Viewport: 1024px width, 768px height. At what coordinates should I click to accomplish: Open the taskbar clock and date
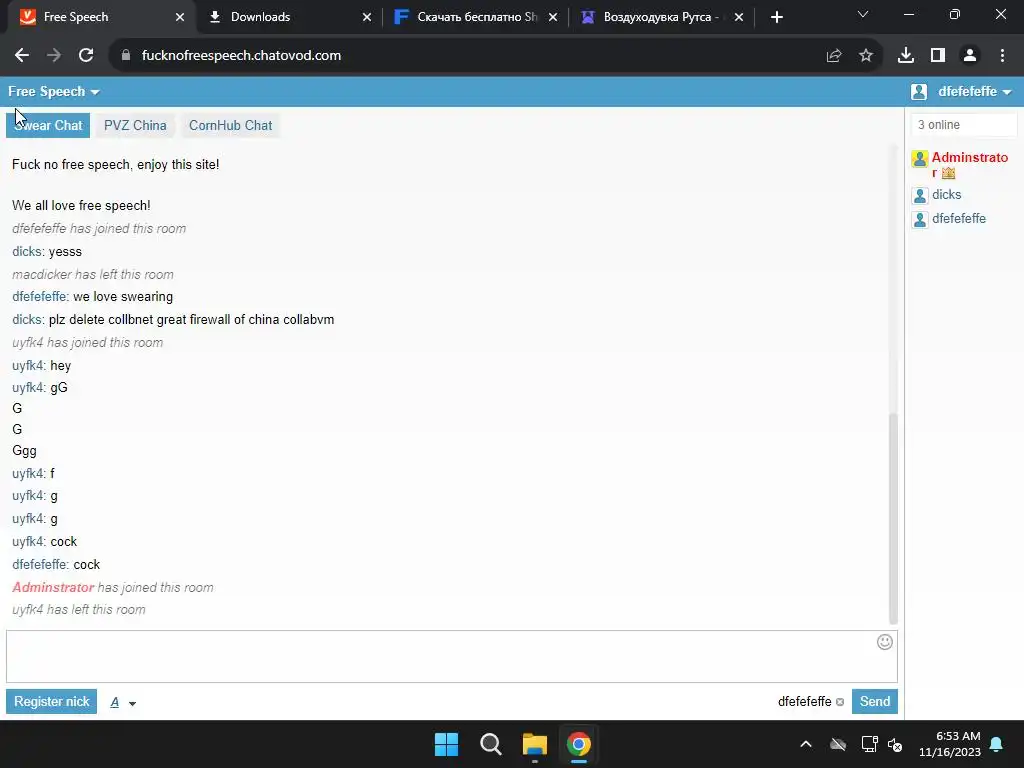950,744
